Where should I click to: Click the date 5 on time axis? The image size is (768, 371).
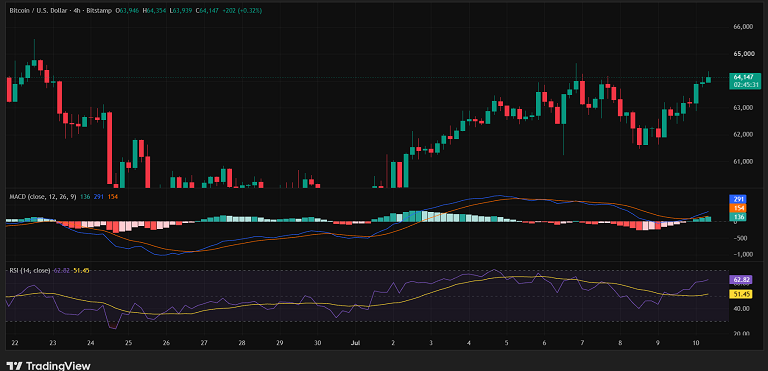point(506,343)
